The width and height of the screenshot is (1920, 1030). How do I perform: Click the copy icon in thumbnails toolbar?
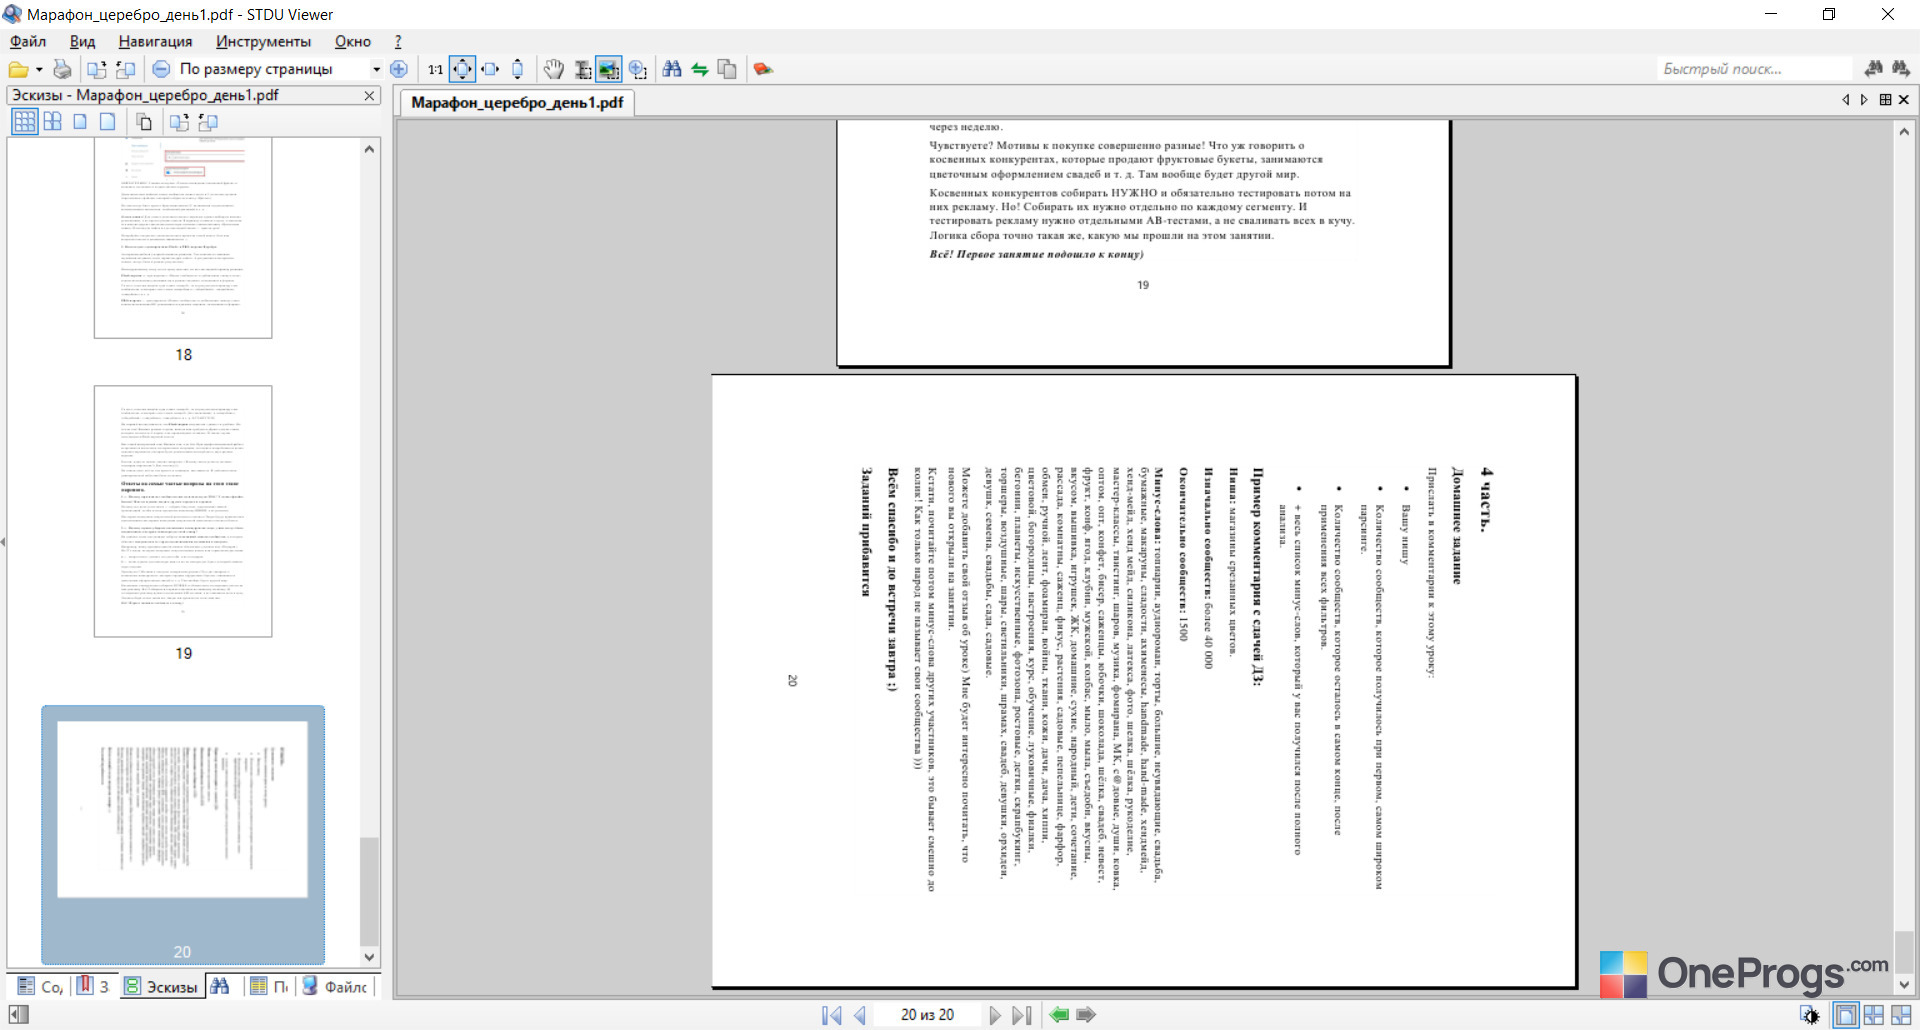144,122
